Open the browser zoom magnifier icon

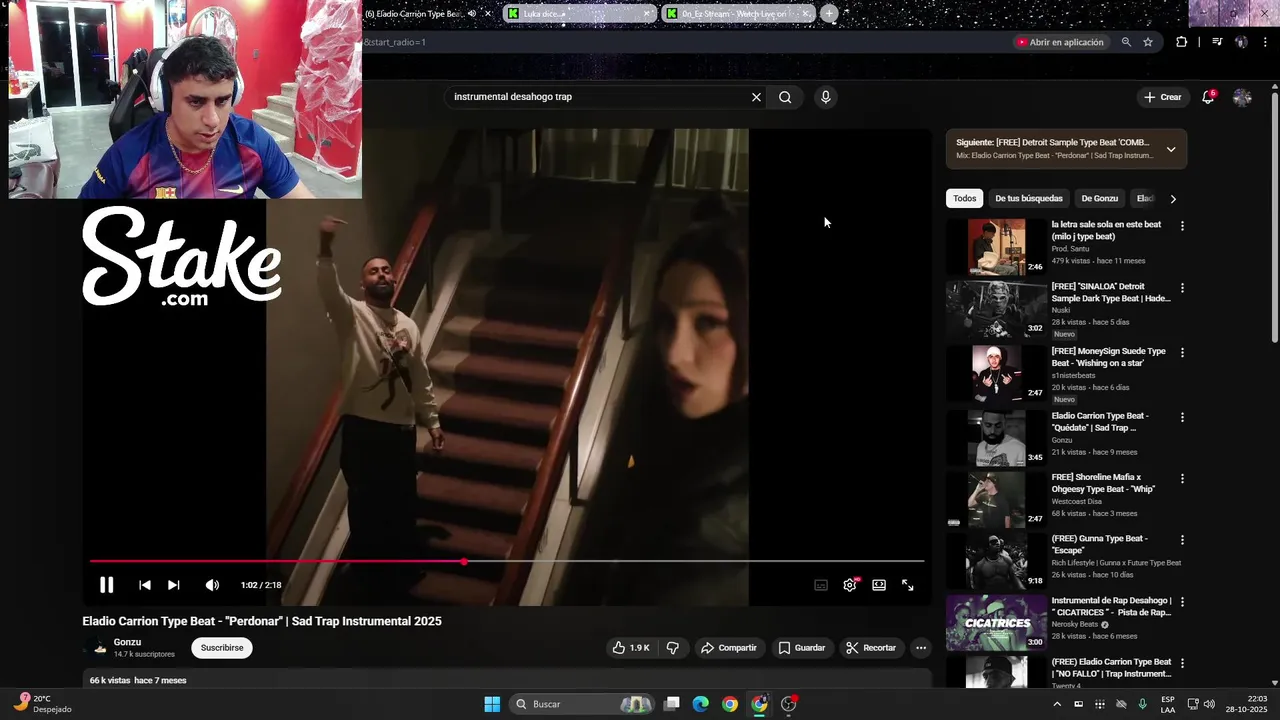click(x=1126, y=42)
